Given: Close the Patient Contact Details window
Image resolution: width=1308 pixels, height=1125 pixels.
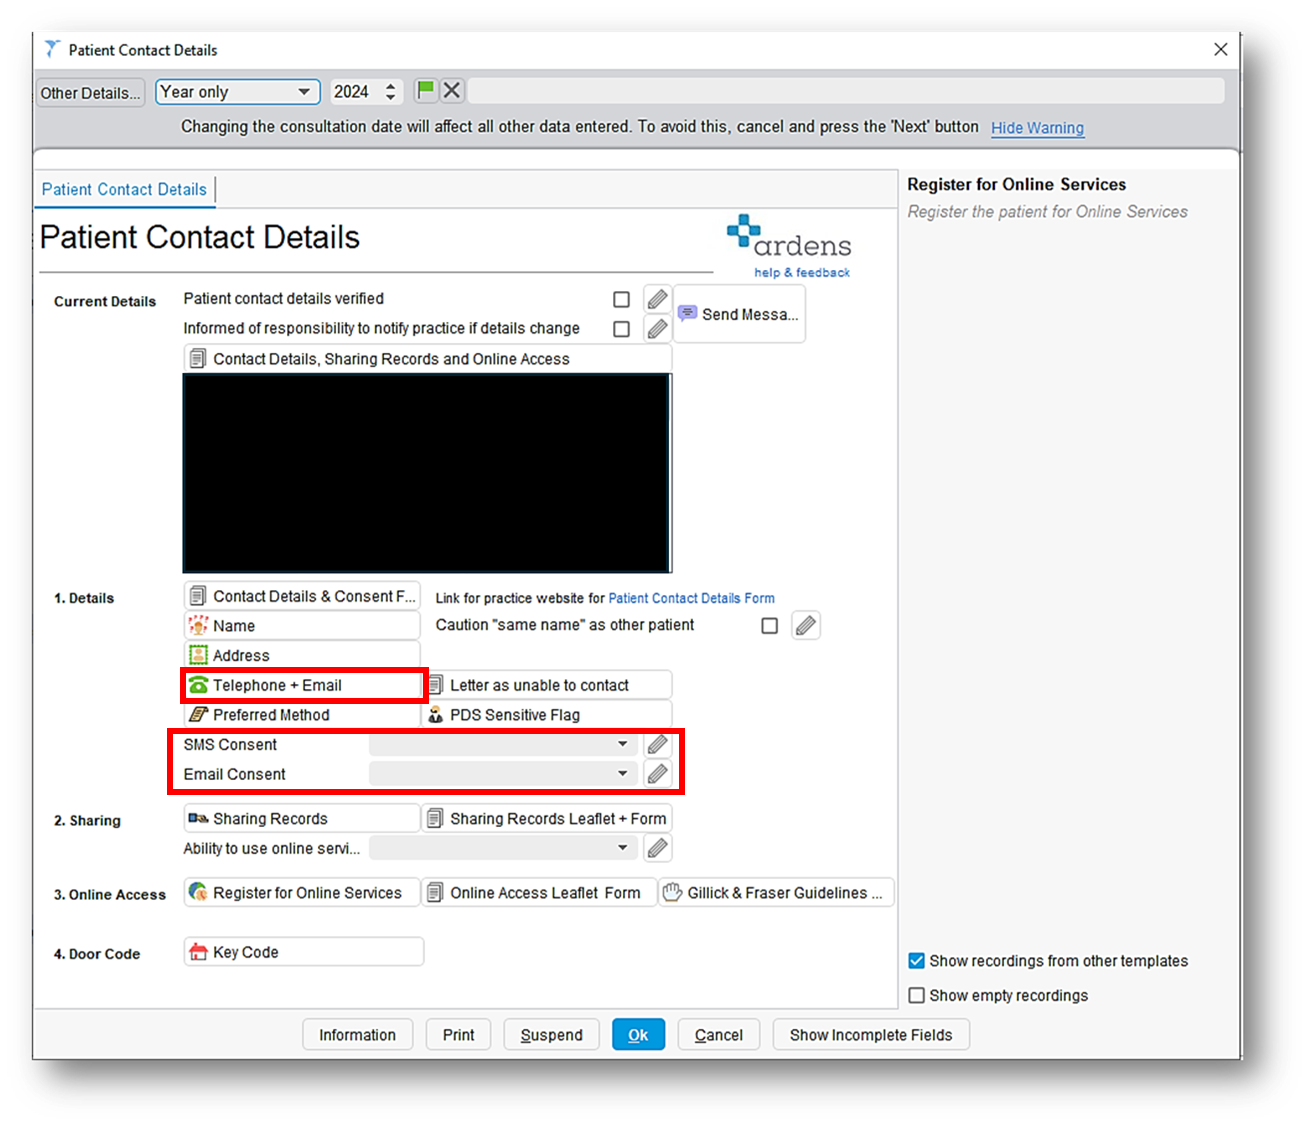Looking at the screenshot, I should click(1221, 49).
